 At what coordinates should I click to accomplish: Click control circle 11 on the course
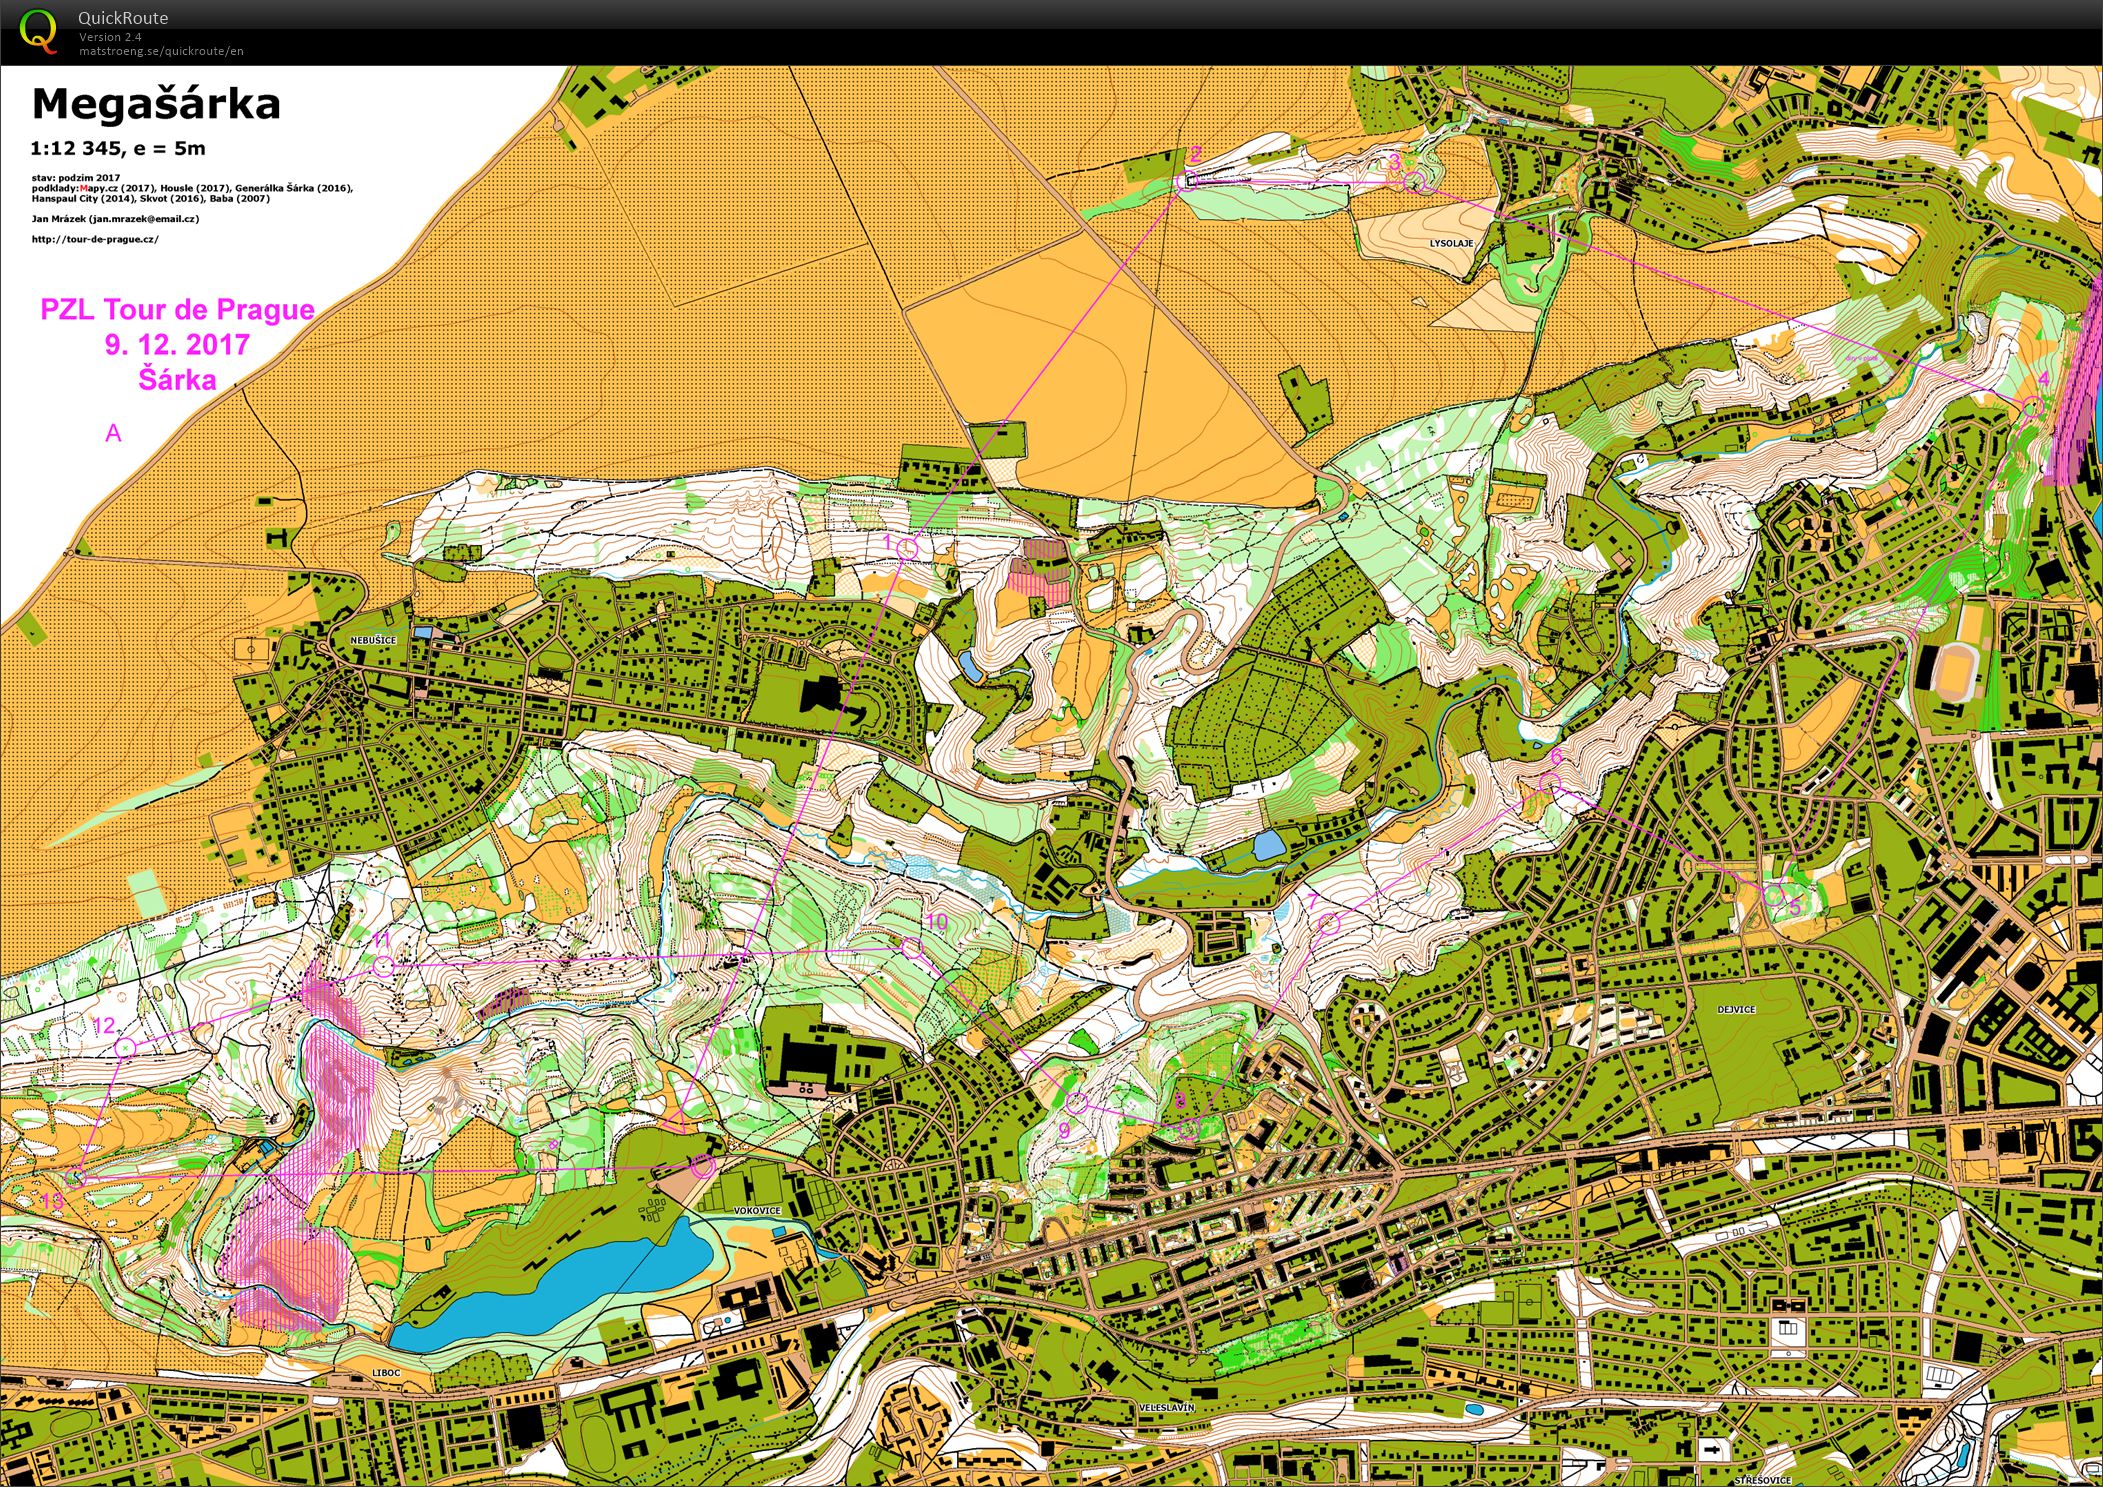coord(382,966)
